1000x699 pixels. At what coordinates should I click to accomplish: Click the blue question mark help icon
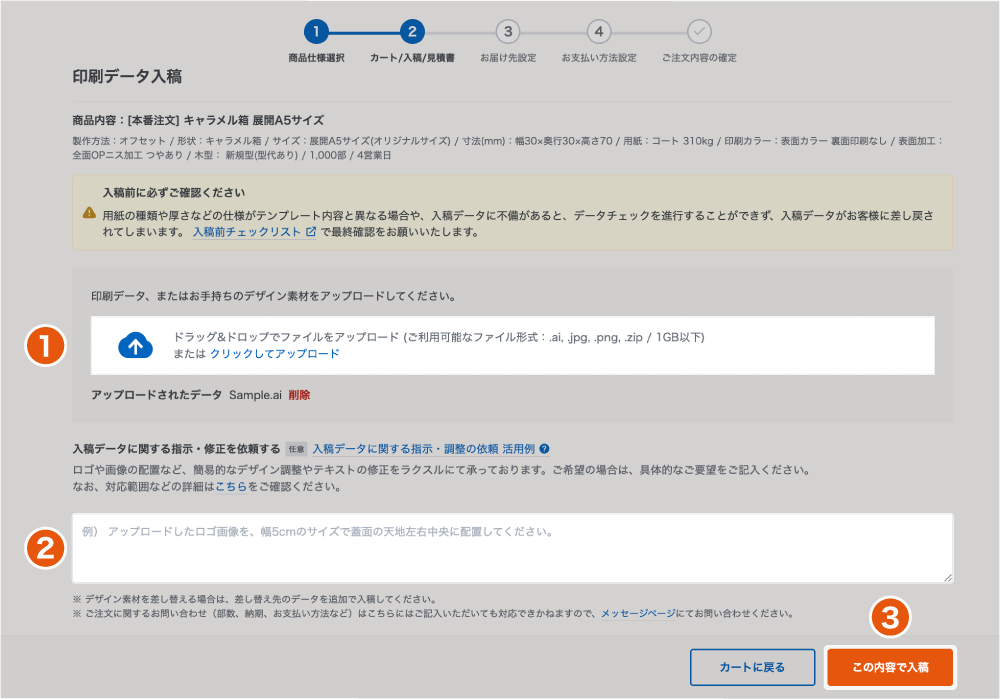tap(544, 449)
